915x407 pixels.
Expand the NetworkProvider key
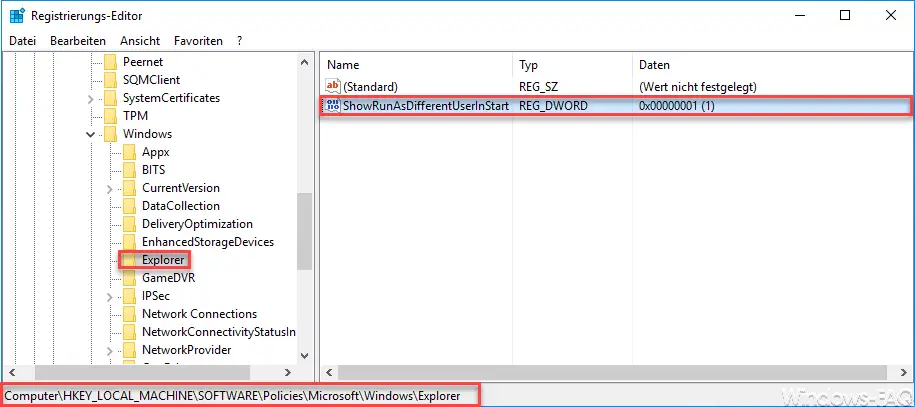tap(110, 350)
